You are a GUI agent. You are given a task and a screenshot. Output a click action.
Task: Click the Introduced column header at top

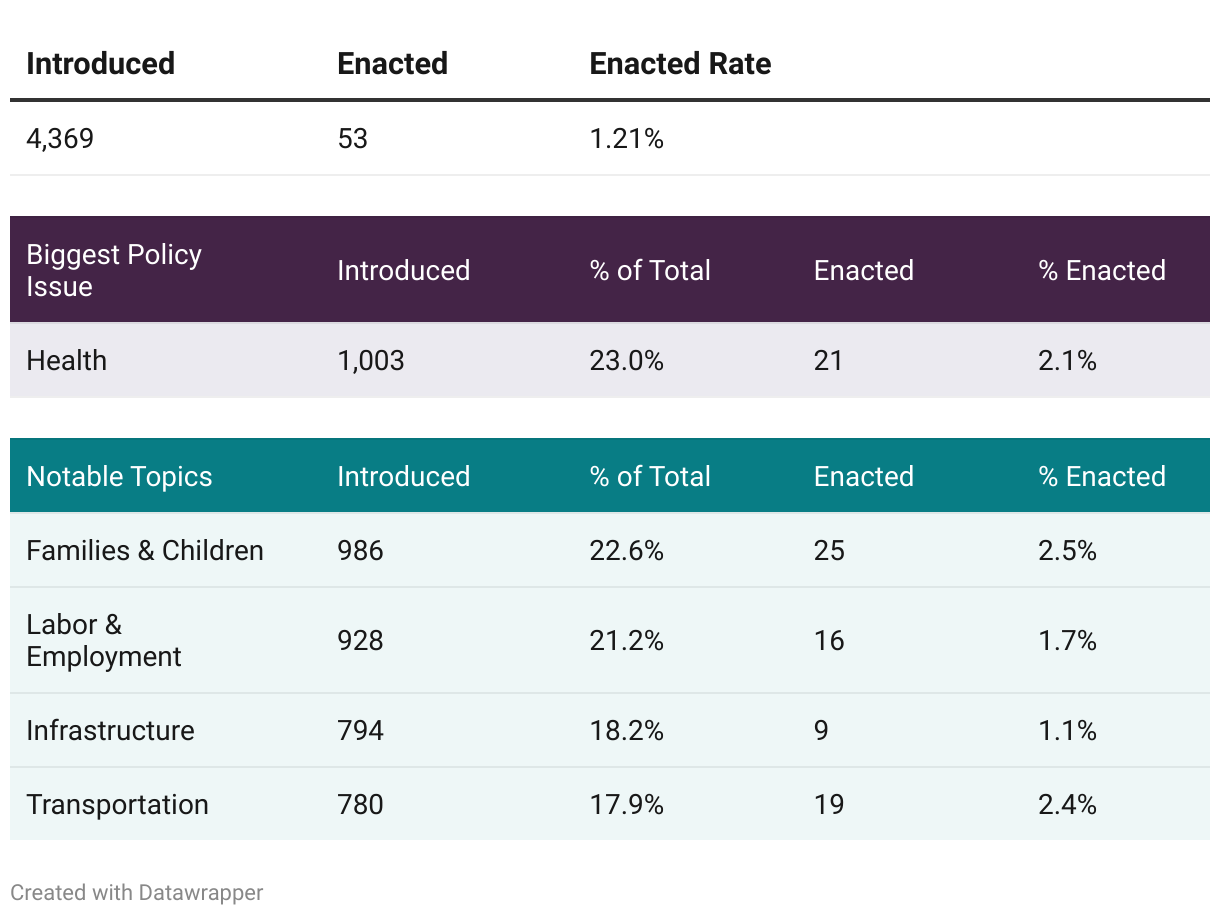(x=100, y=64)
